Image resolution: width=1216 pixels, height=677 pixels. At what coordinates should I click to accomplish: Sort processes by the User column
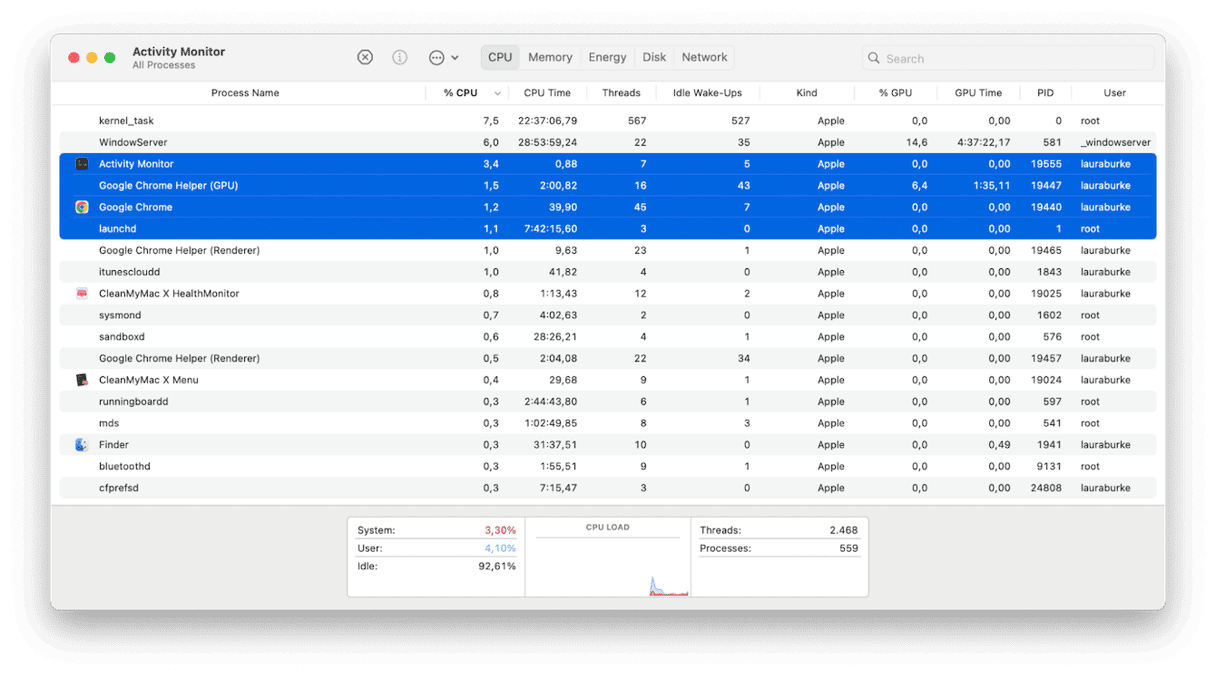click(1114, 92)
